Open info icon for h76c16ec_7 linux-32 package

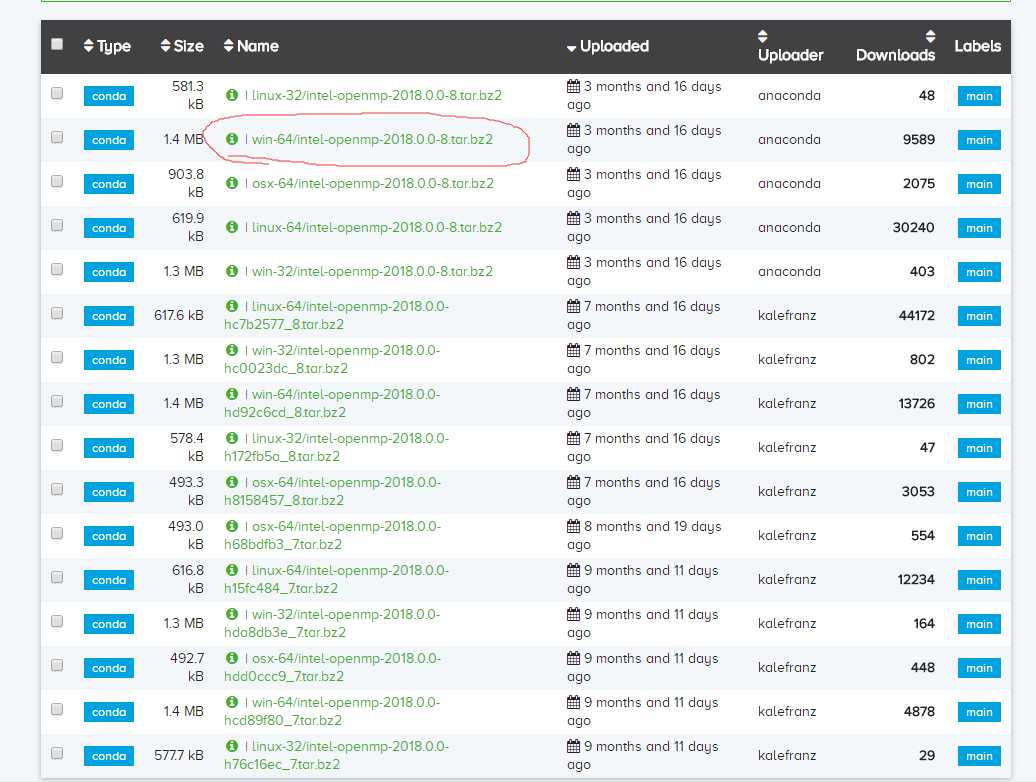[x=231, y=746]
